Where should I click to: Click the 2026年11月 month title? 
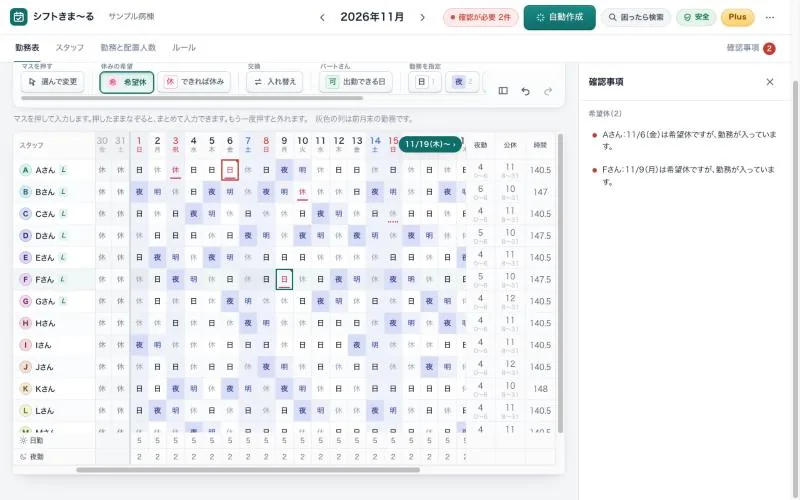click(372, 17)
